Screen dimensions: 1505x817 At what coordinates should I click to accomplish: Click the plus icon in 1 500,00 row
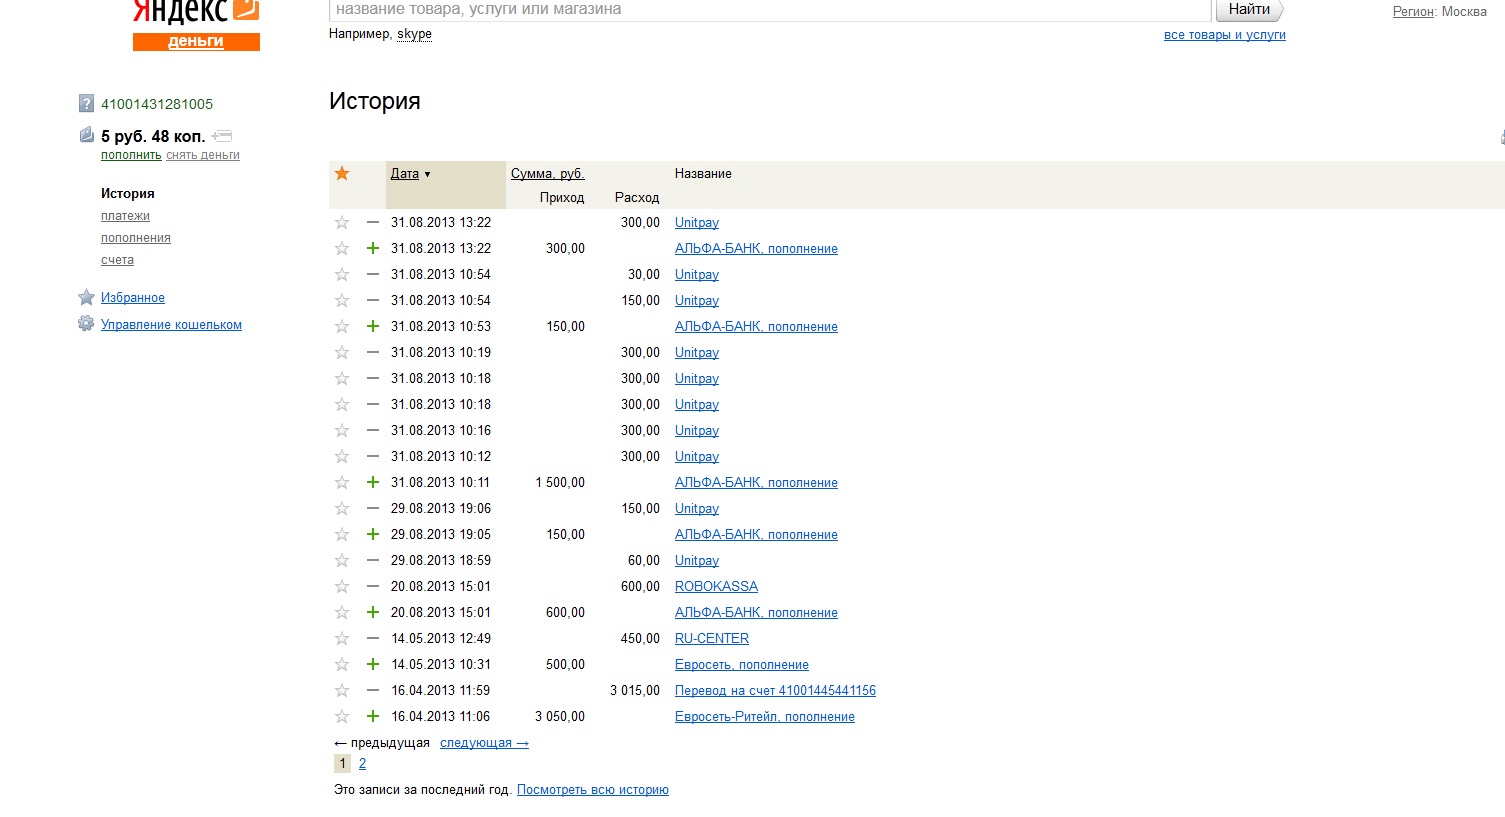click(373, 482)
